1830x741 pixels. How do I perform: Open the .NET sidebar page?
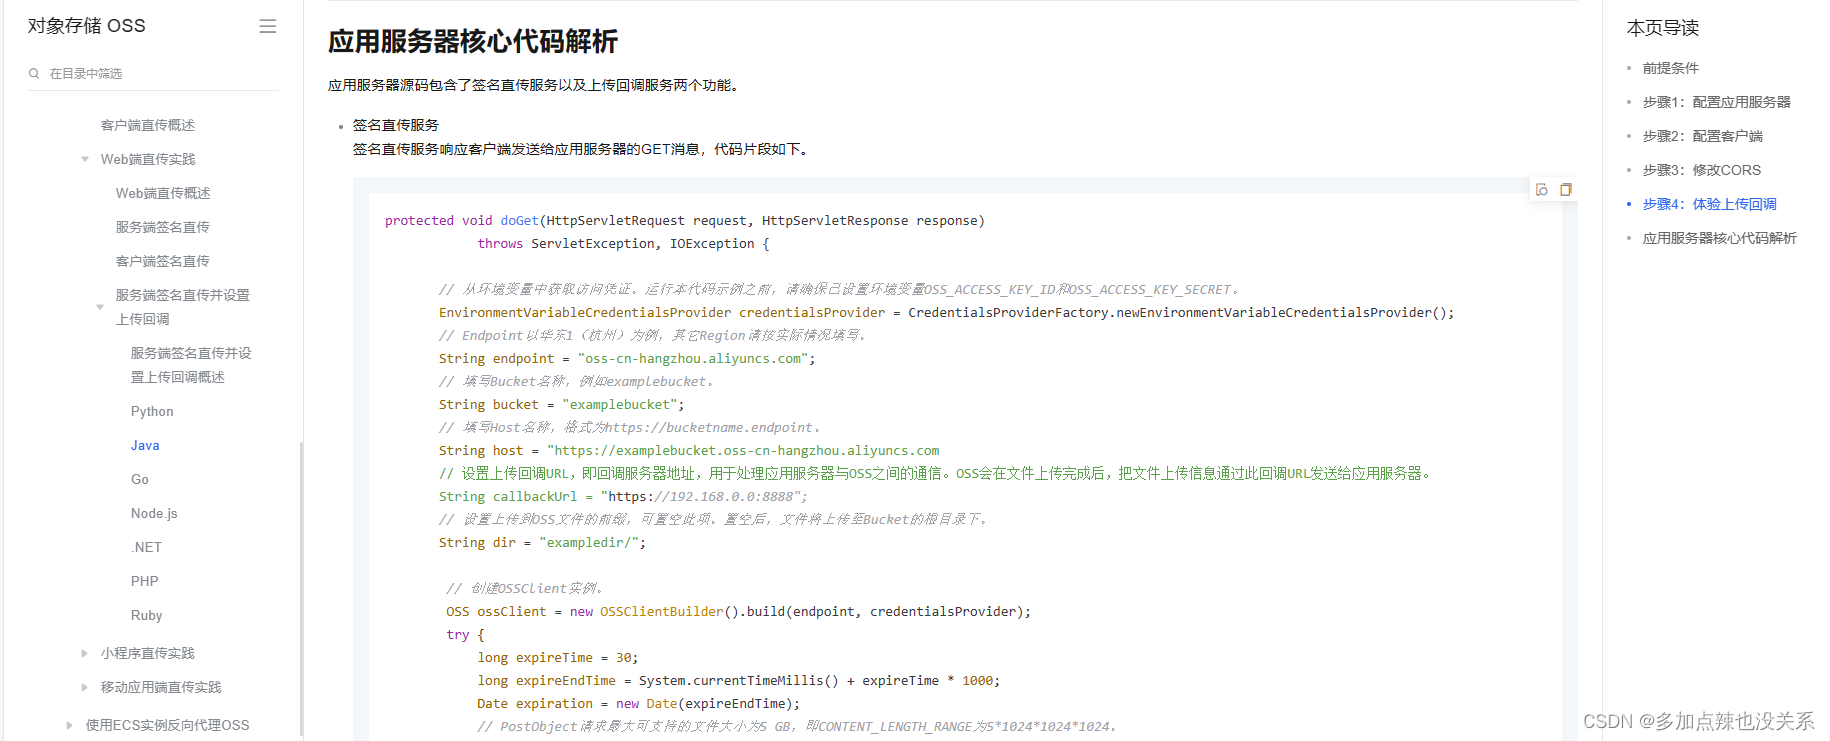(x=146, y=547)
